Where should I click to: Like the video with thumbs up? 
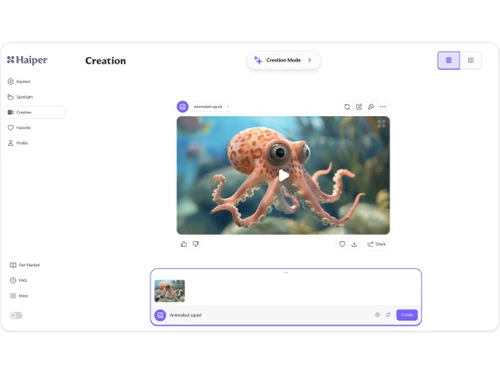coord(184,244)
